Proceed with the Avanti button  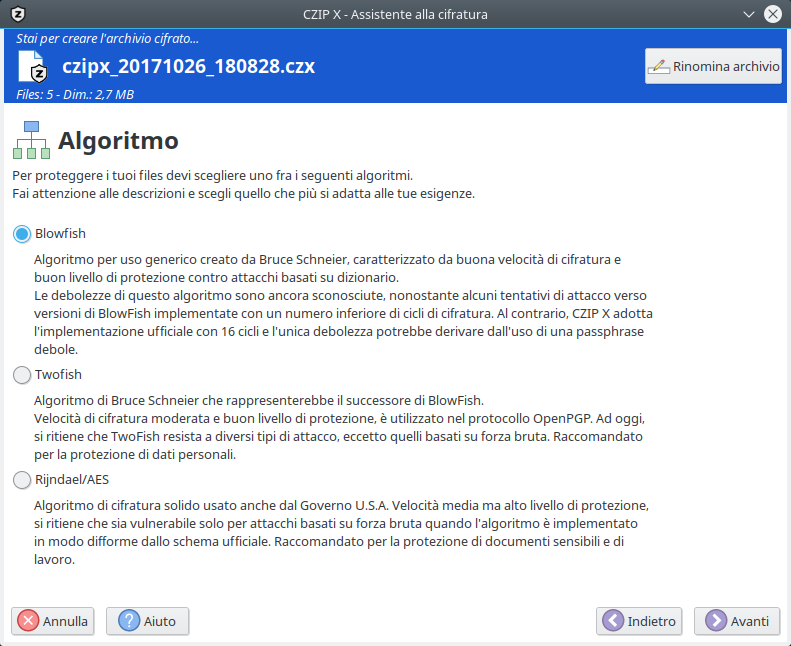click(737, 621)
